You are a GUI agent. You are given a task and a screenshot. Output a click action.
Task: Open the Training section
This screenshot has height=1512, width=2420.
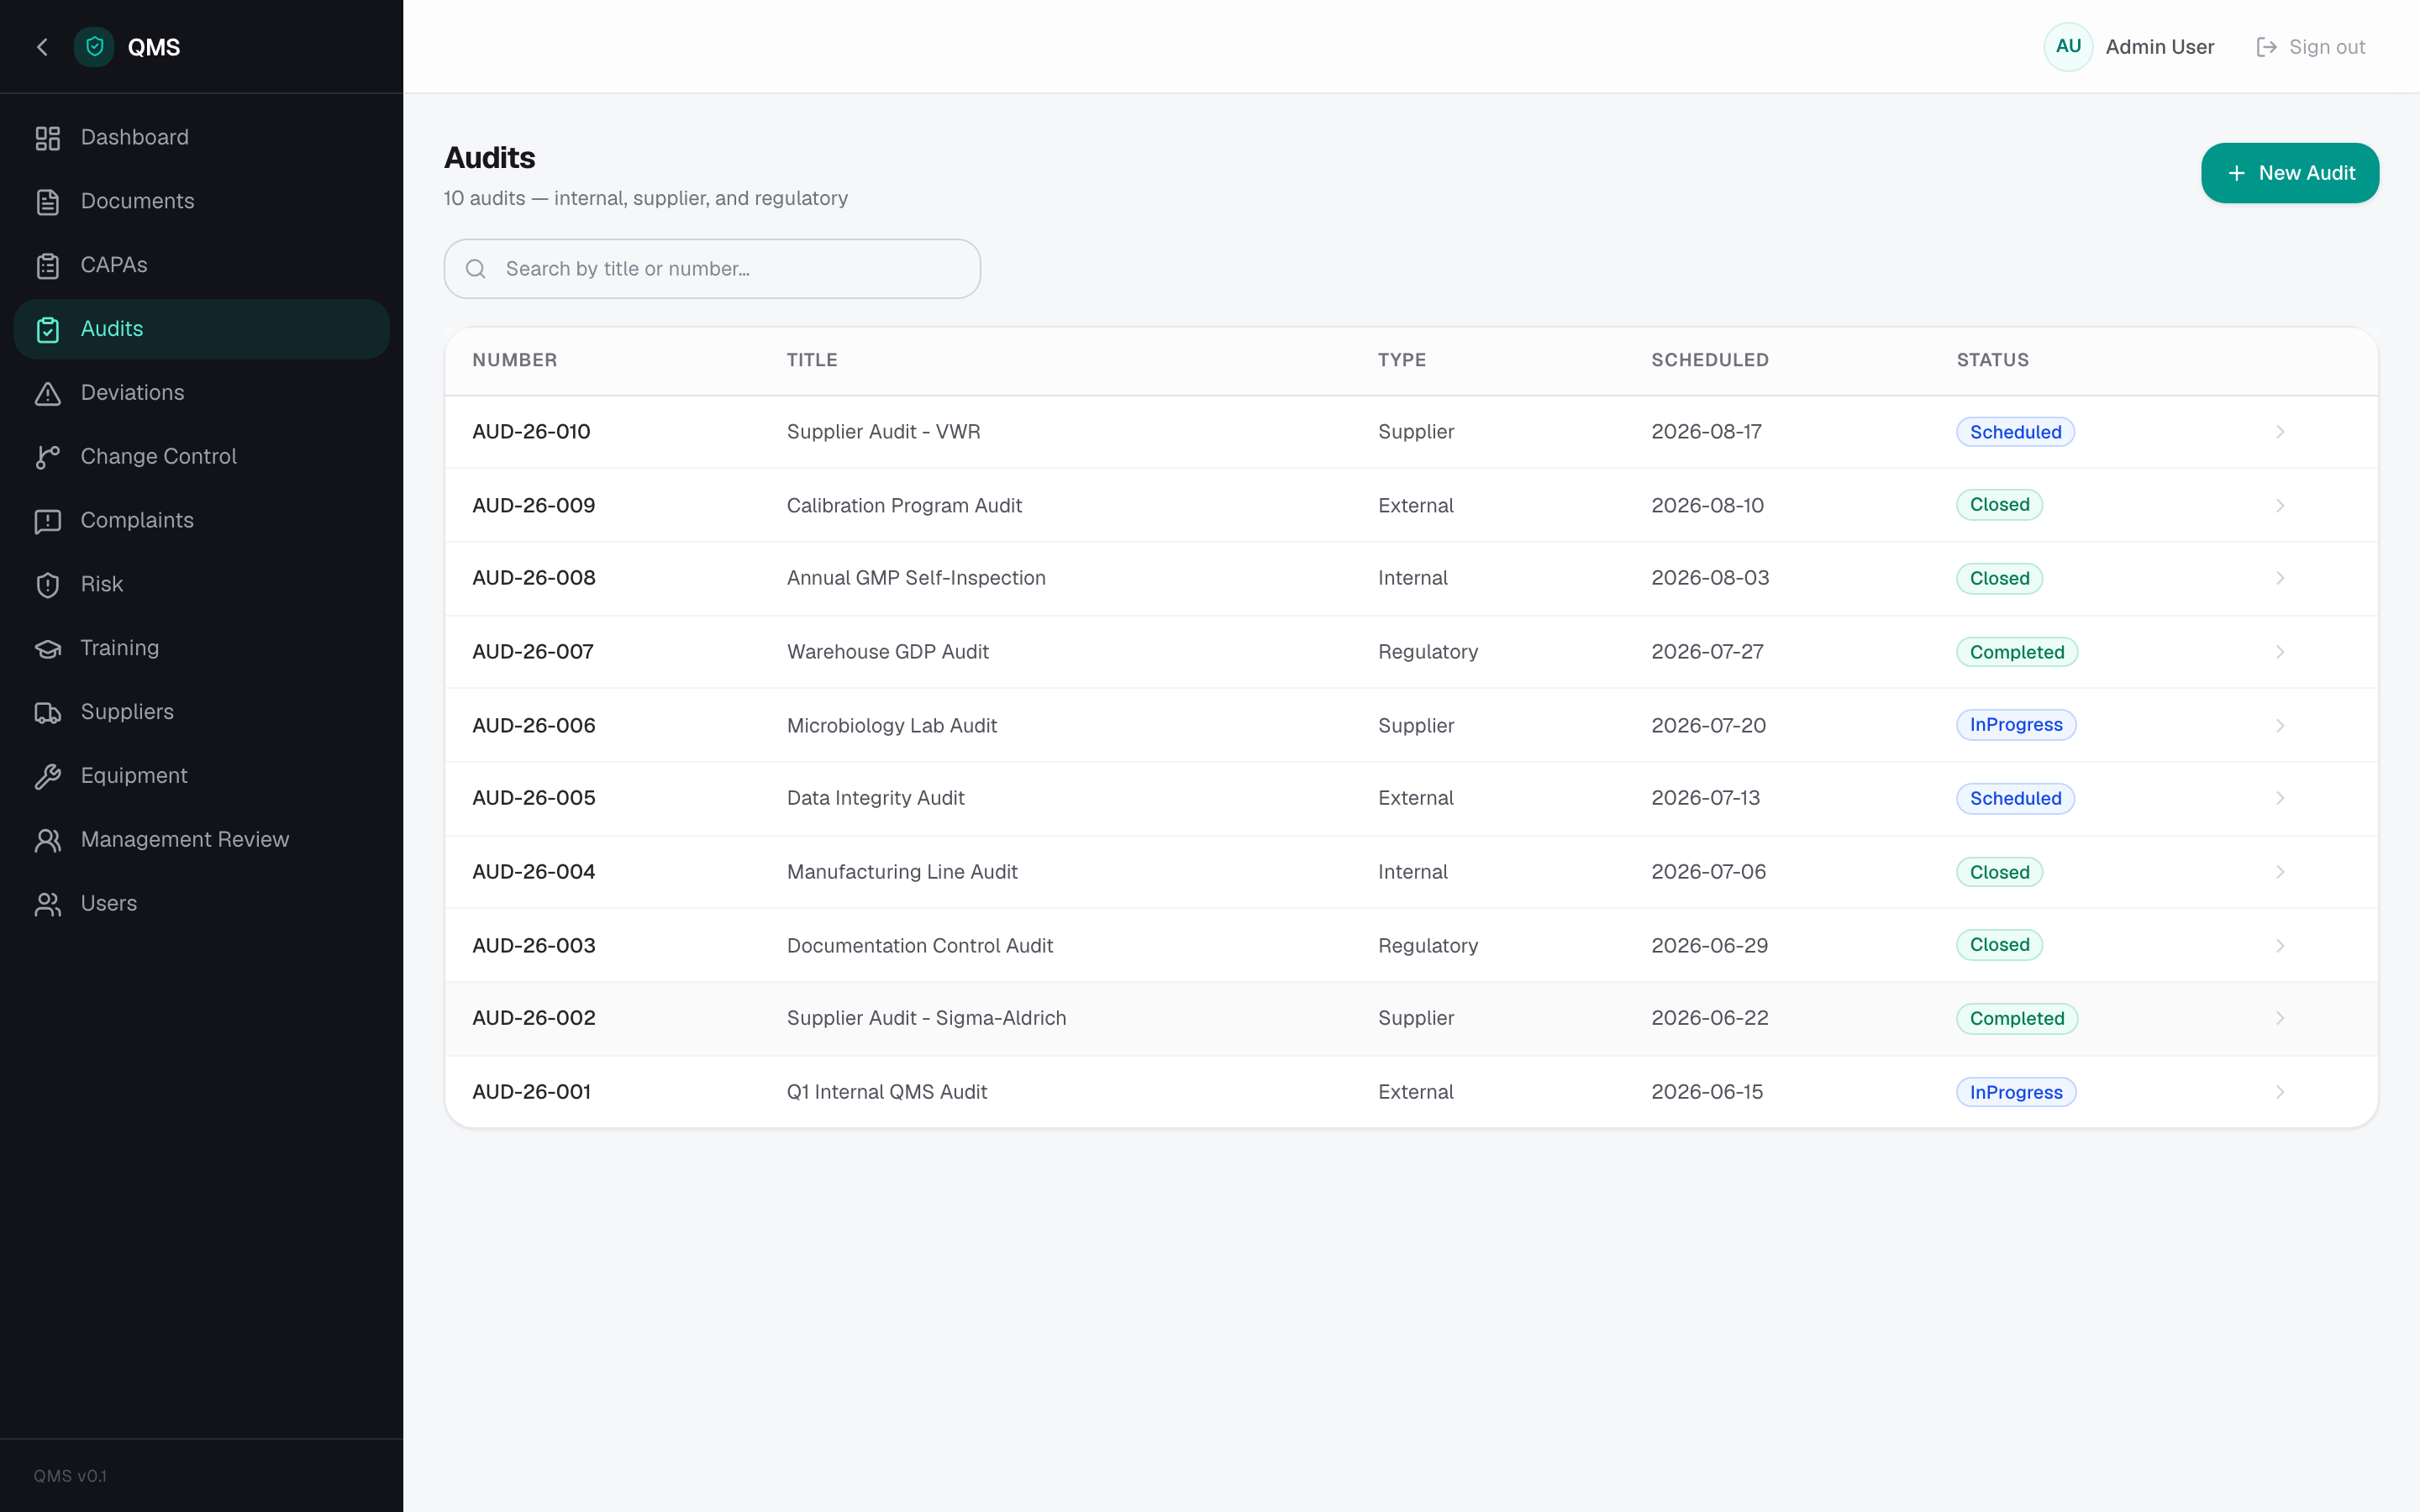(x=201, y=648)
